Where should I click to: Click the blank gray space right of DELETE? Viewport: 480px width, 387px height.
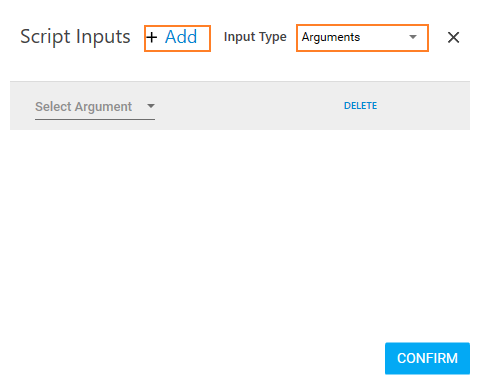(x=423, y=106)
